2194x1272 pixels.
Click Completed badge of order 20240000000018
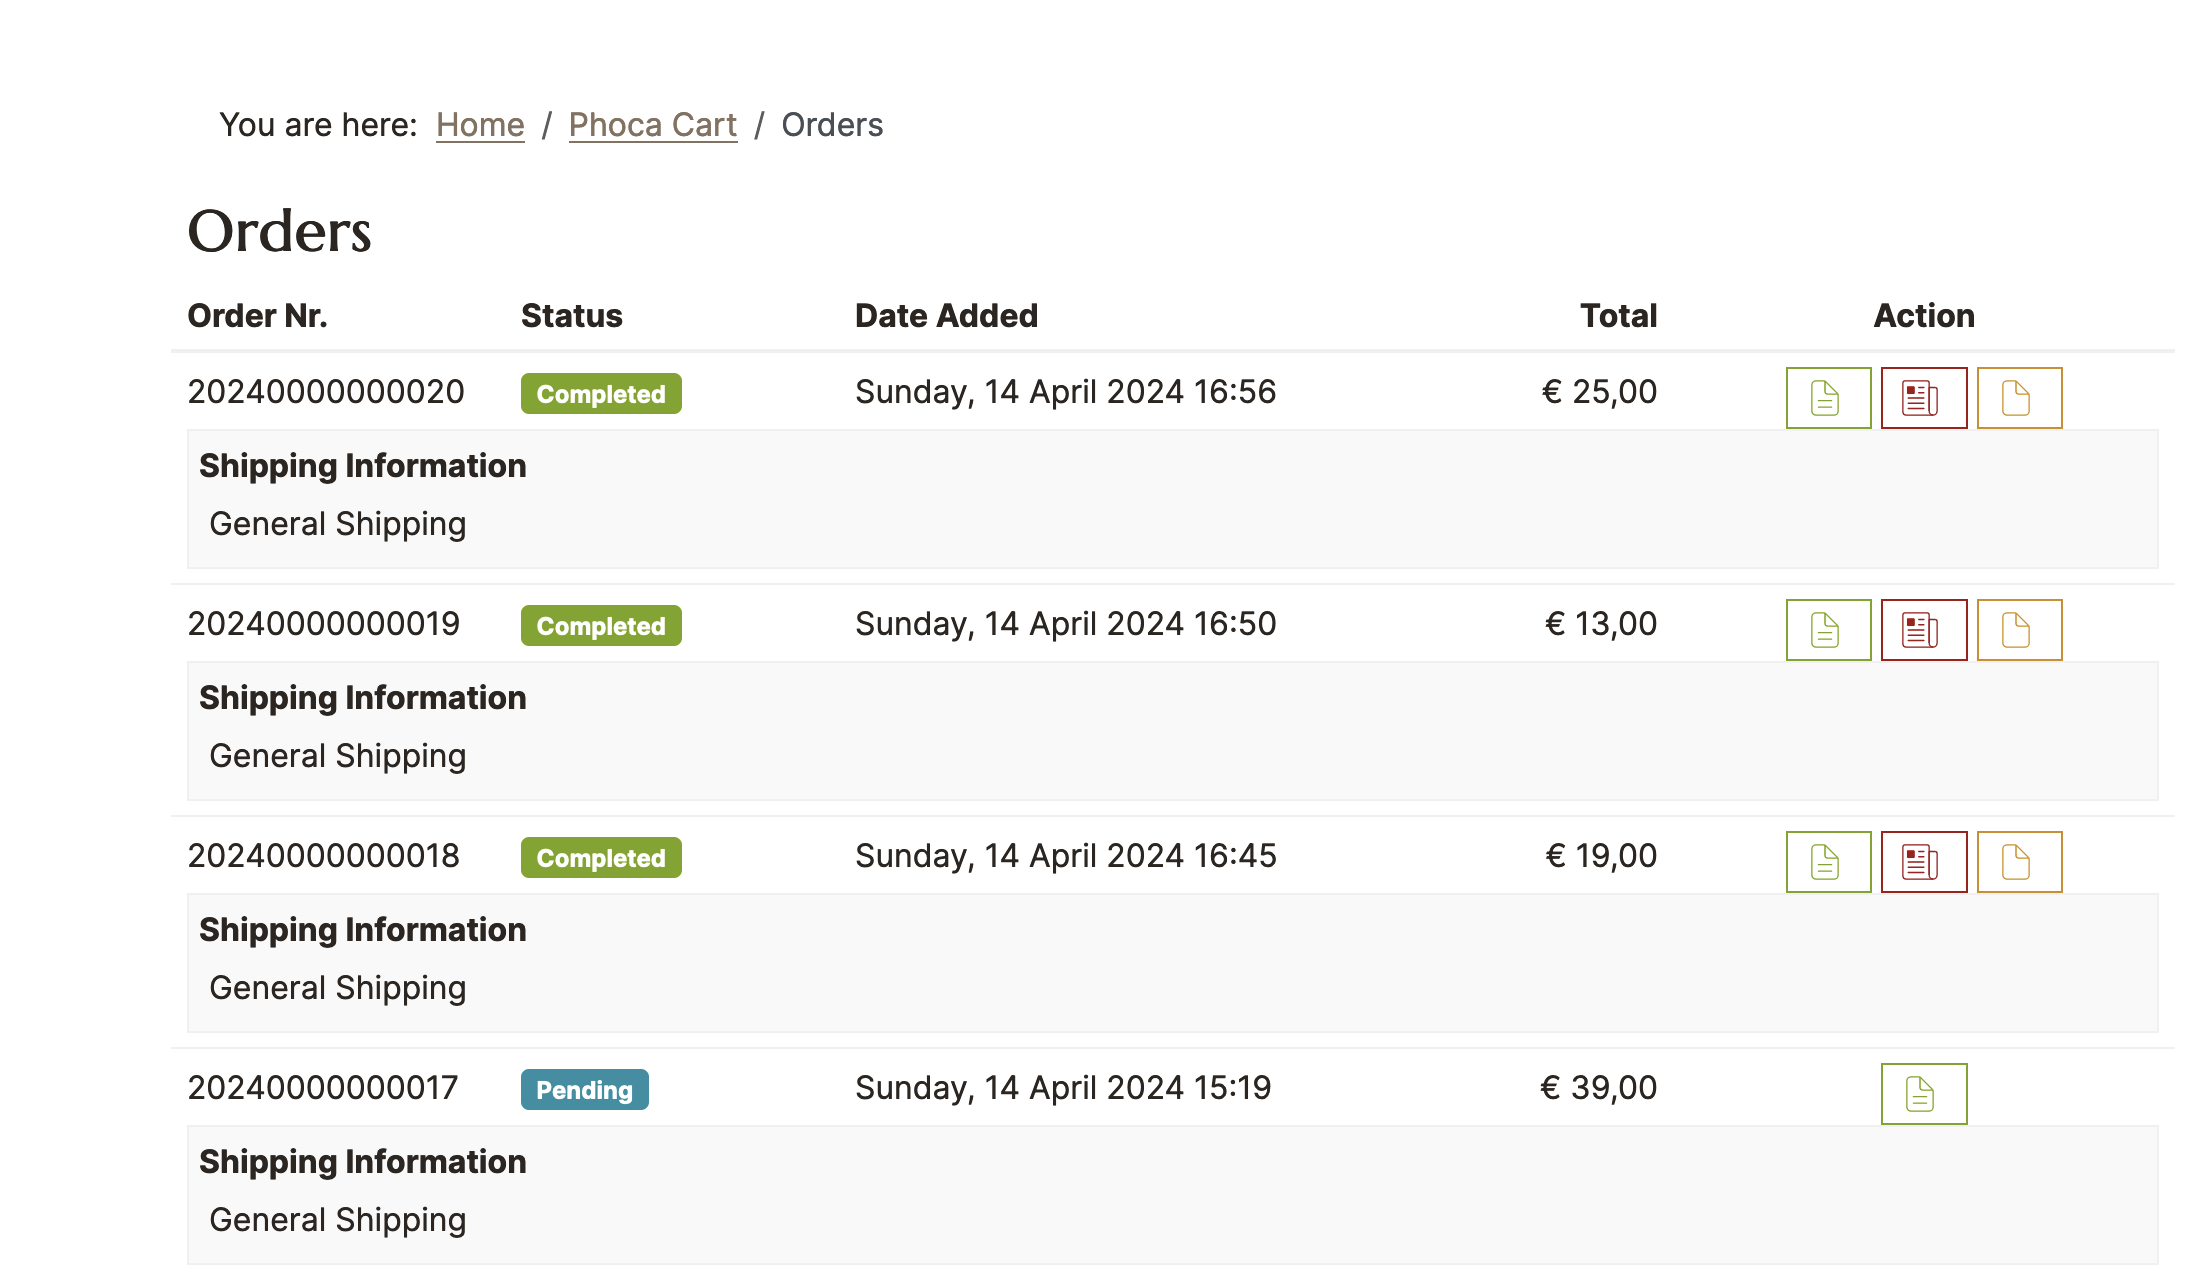[601, 858]
